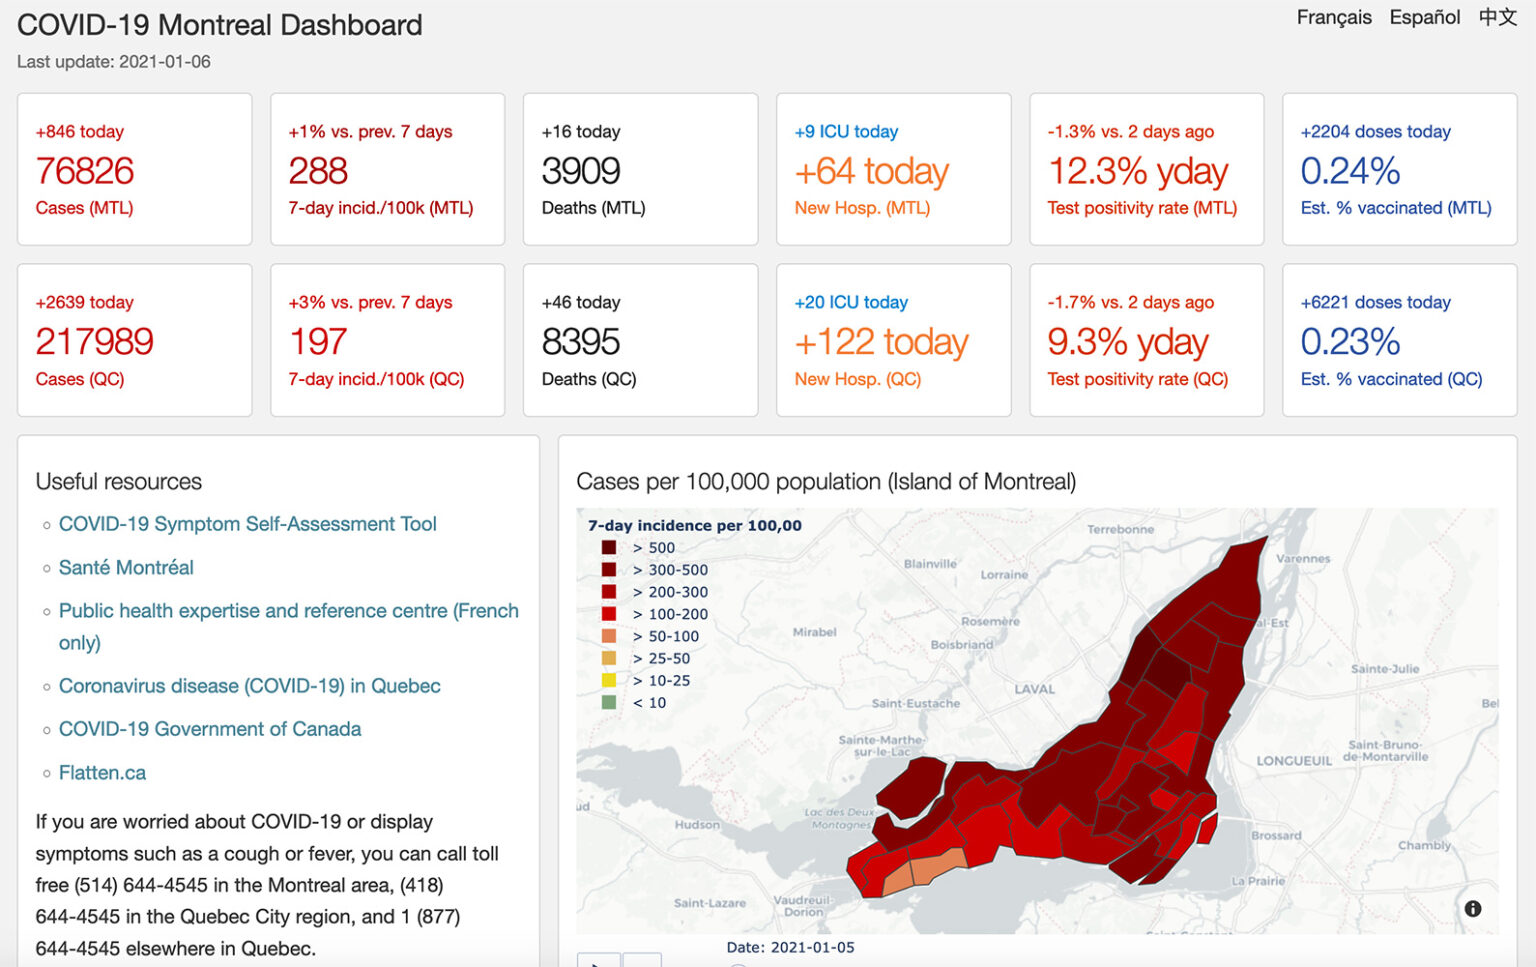
Task: Click the Terrebonne label on the map
Action: [x=1120, y=529]
